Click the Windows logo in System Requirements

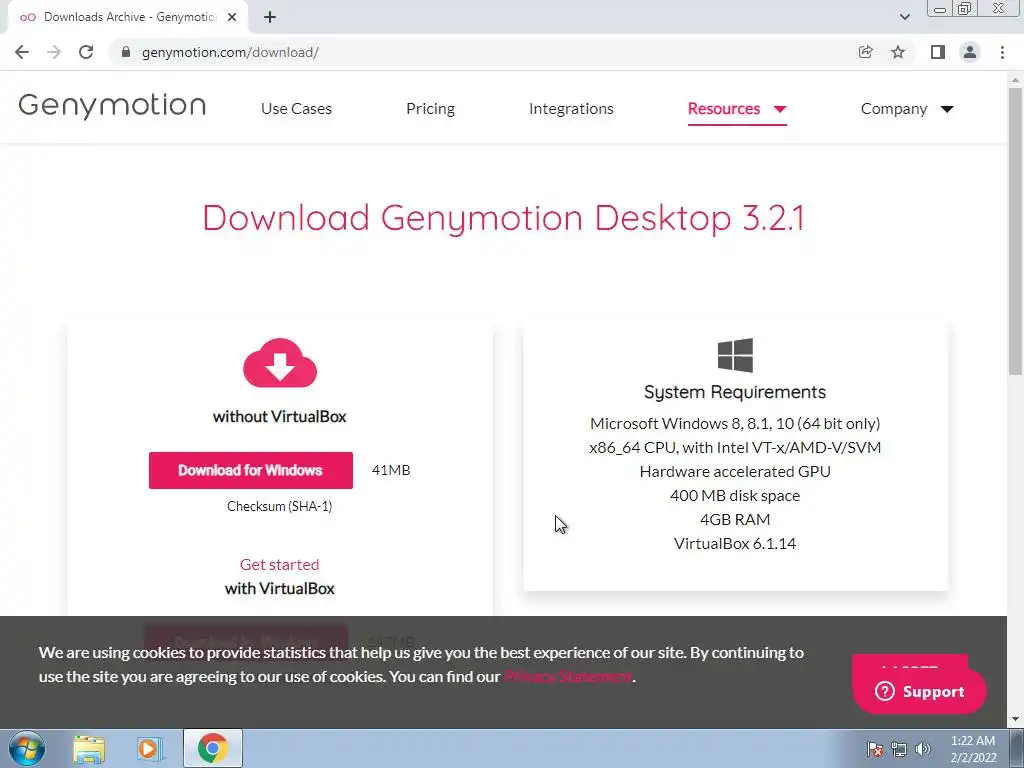point(735,355)
